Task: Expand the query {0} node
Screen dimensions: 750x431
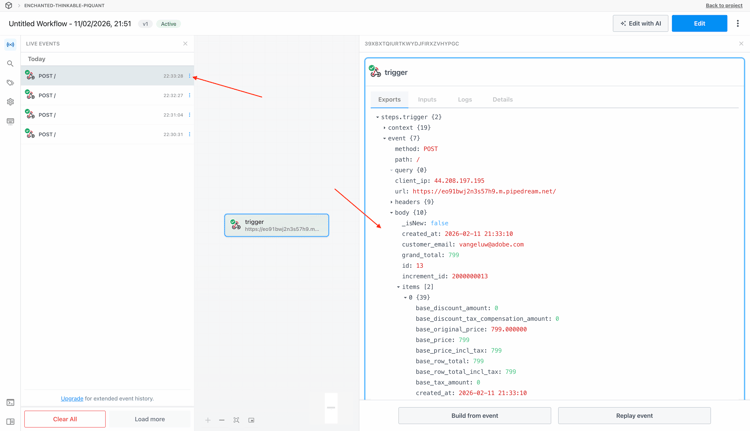Action: [391, 170]
